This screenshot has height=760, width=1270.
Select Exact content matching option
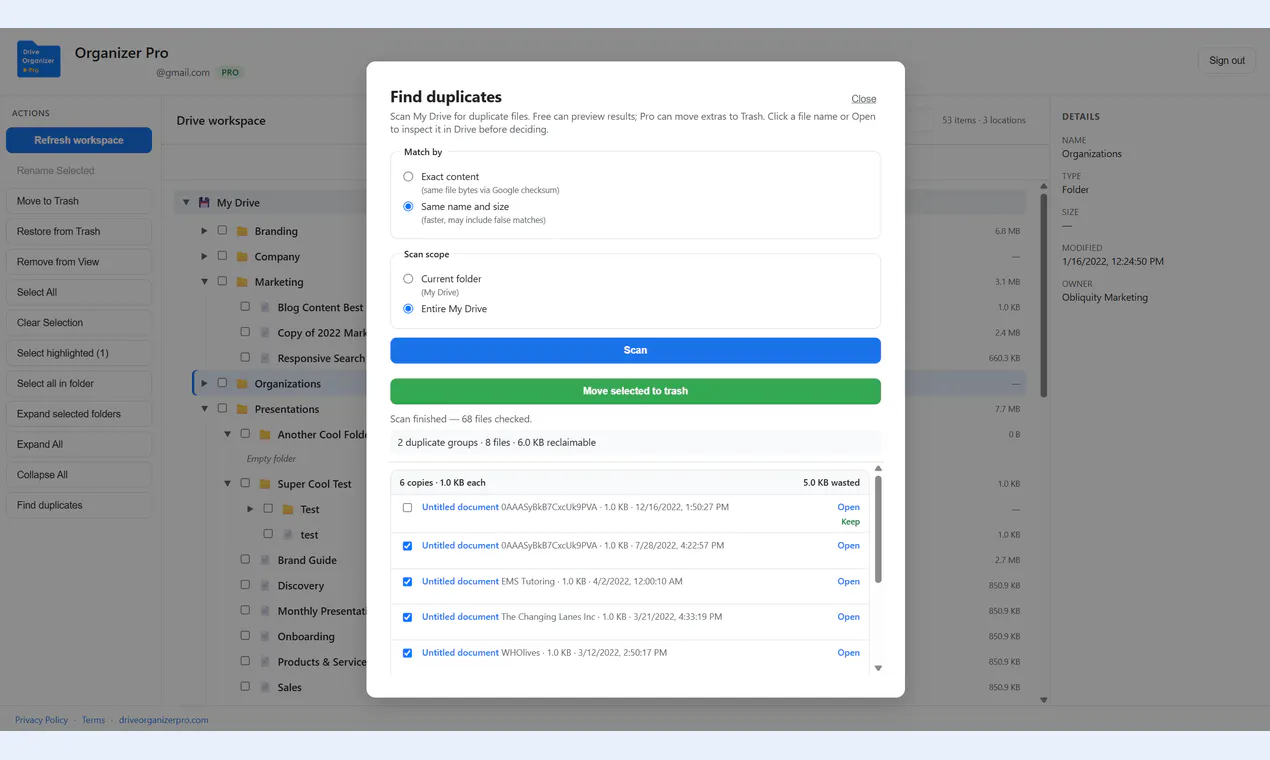pyautogui.click(x=408, y=176)
